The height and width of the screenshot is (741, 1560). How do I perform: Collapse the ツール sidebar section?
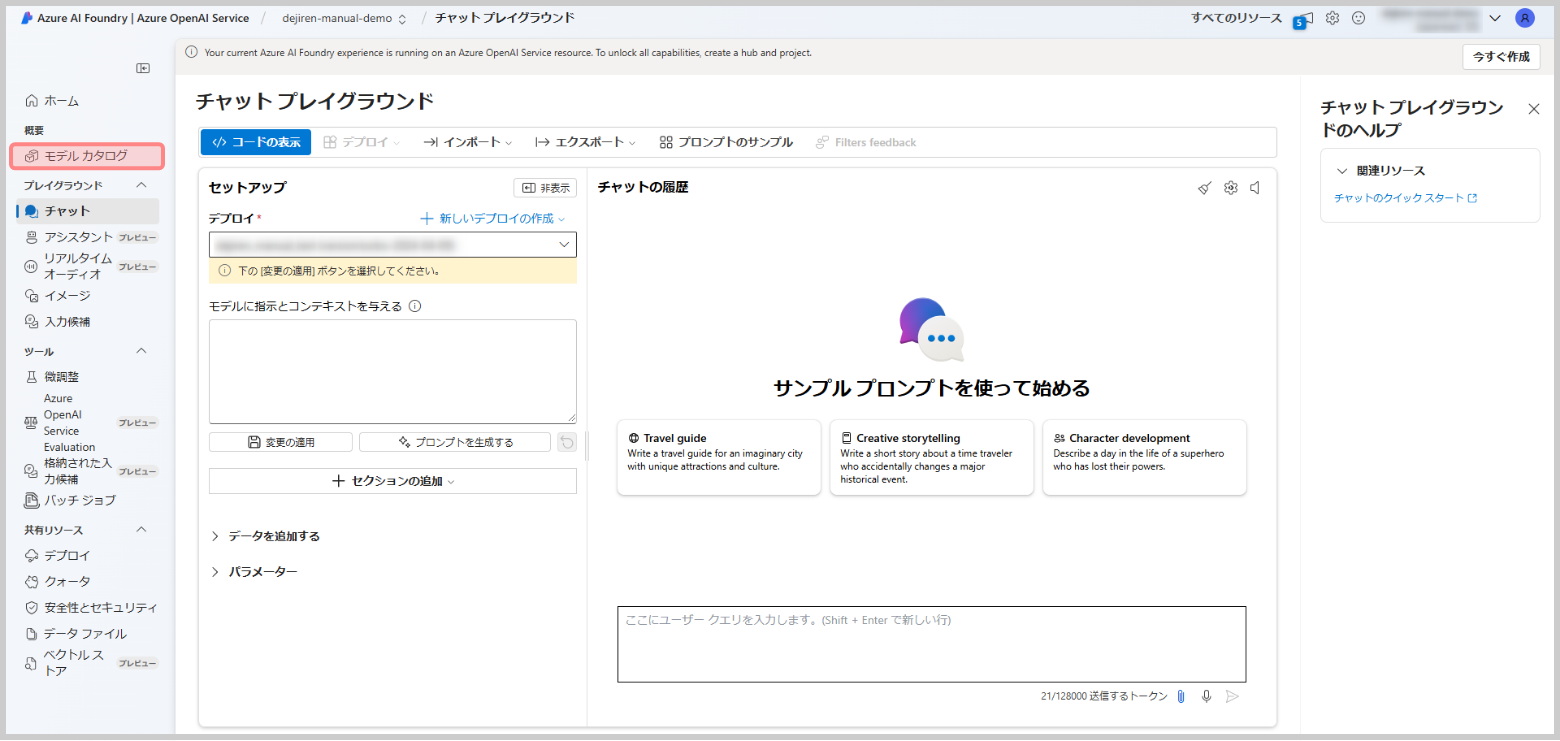point(141,351)
